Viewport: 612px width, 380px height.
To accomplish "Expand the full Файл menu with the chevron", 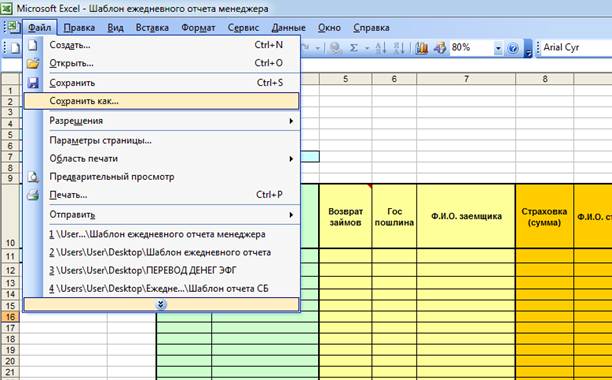I will click(x=161, y=304).
